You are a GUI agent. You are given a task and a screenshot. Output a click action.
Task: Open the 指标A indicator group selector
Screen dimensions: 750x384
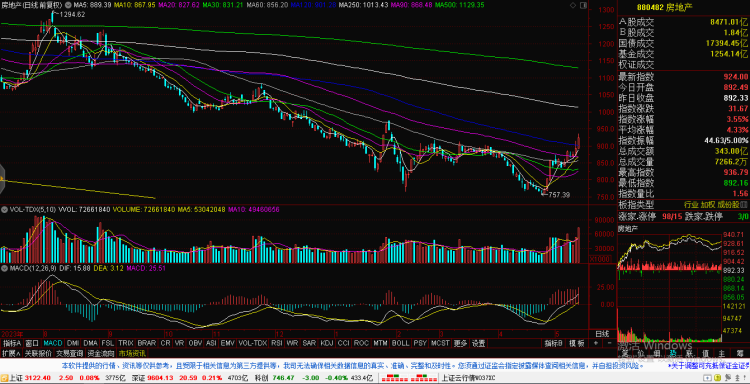click(11, 343)
